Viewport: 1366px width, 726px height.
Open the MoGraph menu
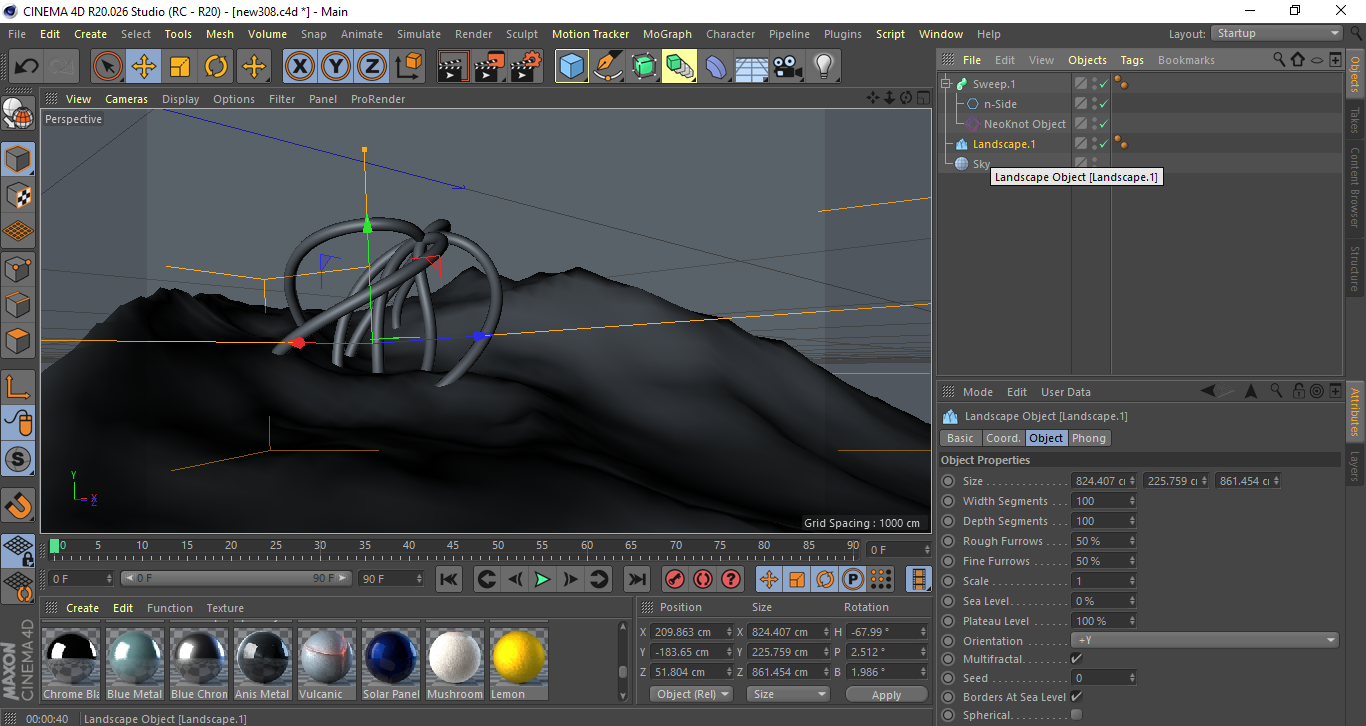pyautogui.click(x=667, y=34)
